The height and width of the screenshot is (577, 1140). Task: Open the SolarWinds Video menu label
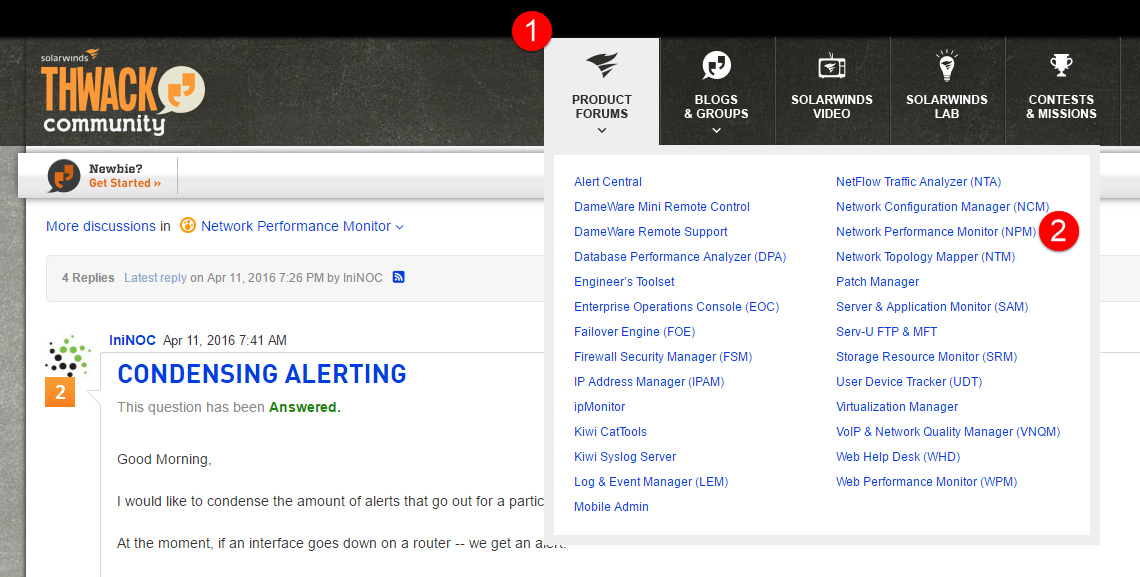[832, 106]
